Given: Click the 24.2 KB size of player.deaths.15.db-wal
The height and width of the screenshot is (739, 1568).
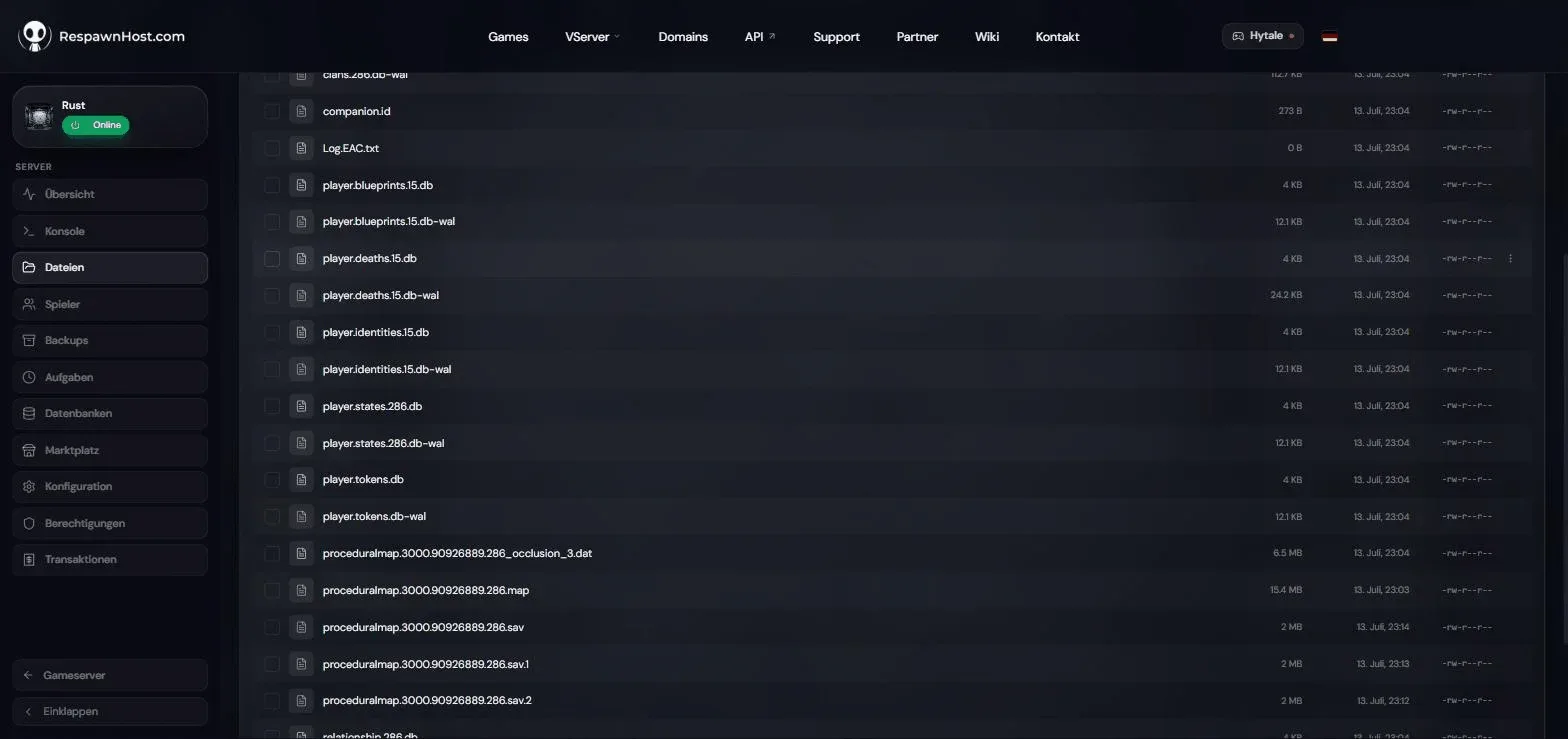Looking at the screenshot, I should point(1286,295).
